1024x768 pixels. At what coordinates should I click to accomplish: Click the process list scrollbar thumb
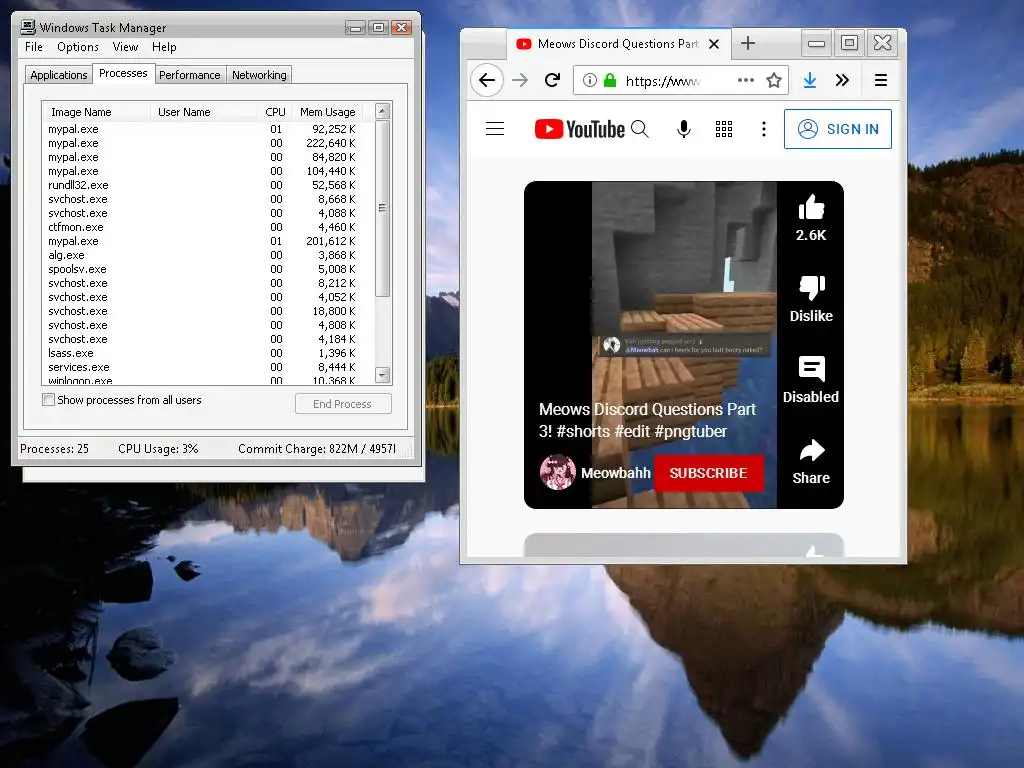point(383,208)
